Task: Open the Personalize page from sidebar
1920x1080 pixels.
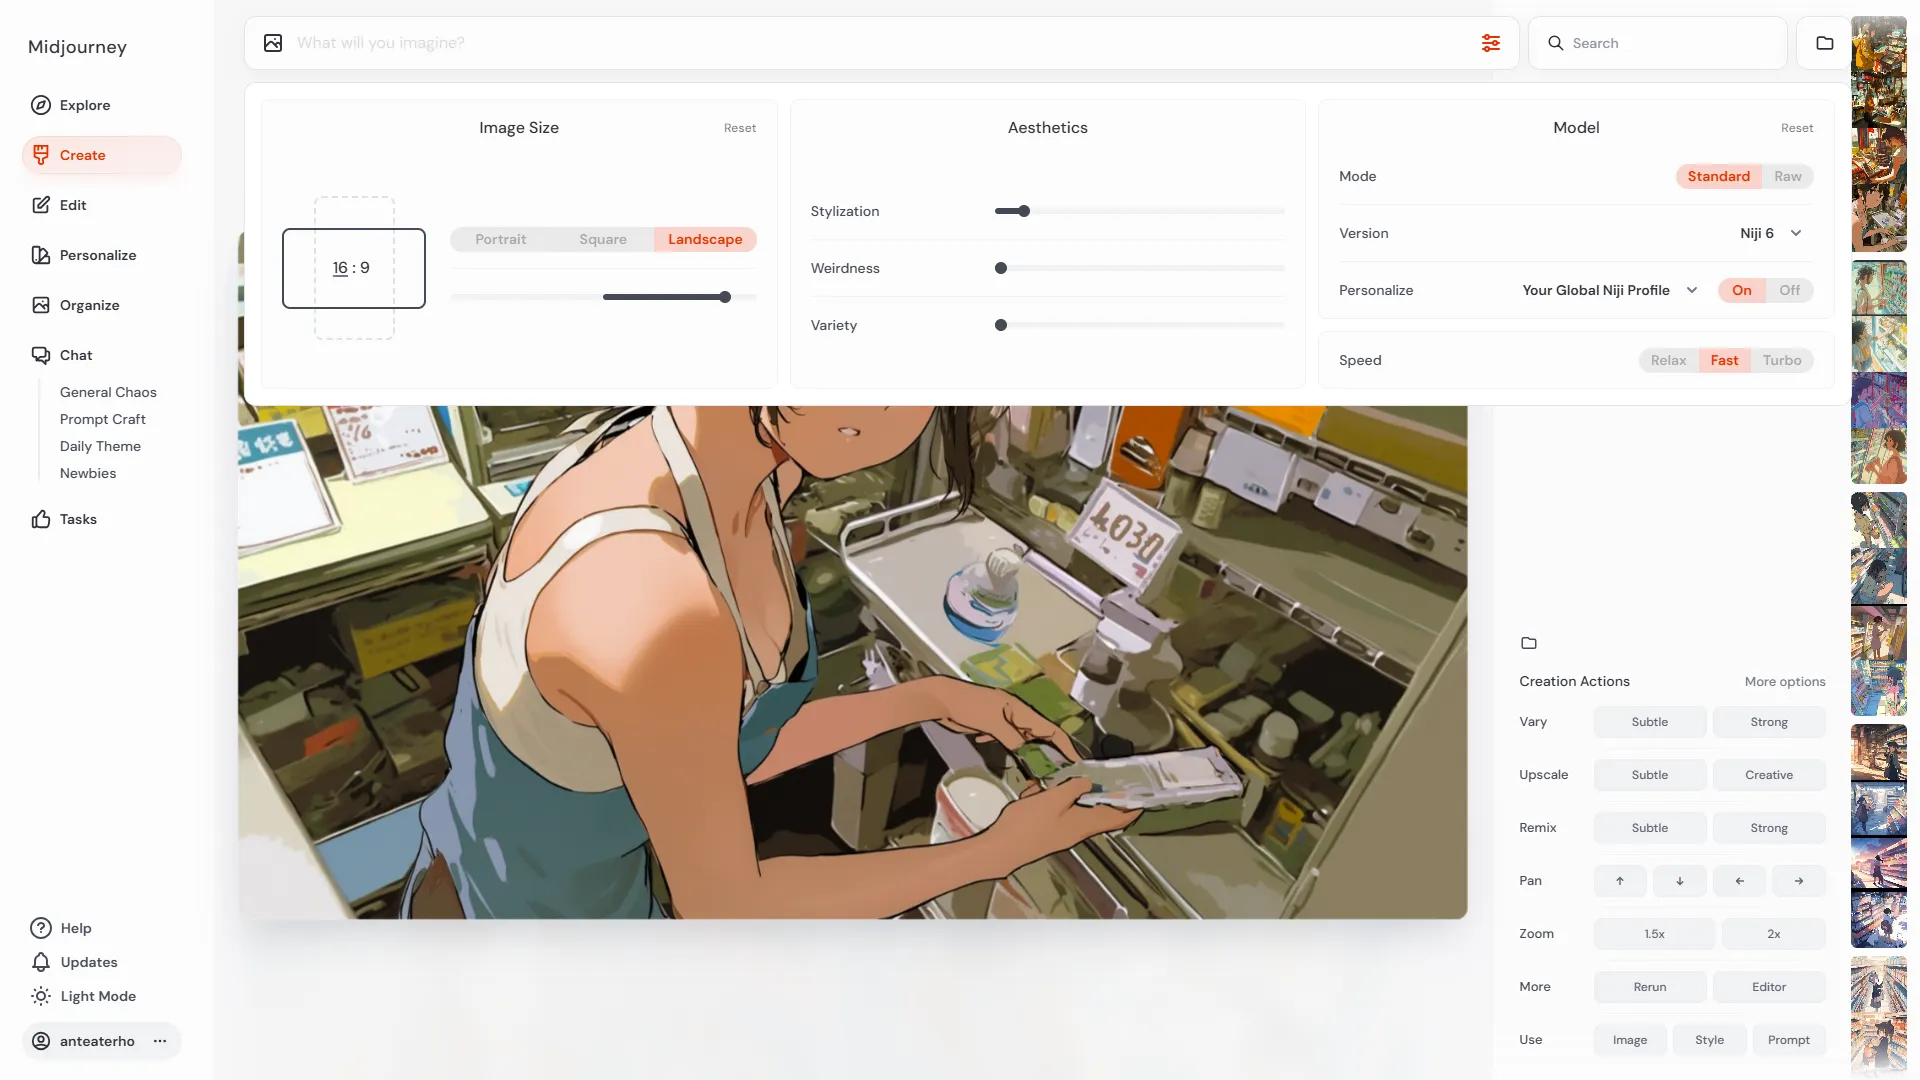Action: tap(97, 255)
